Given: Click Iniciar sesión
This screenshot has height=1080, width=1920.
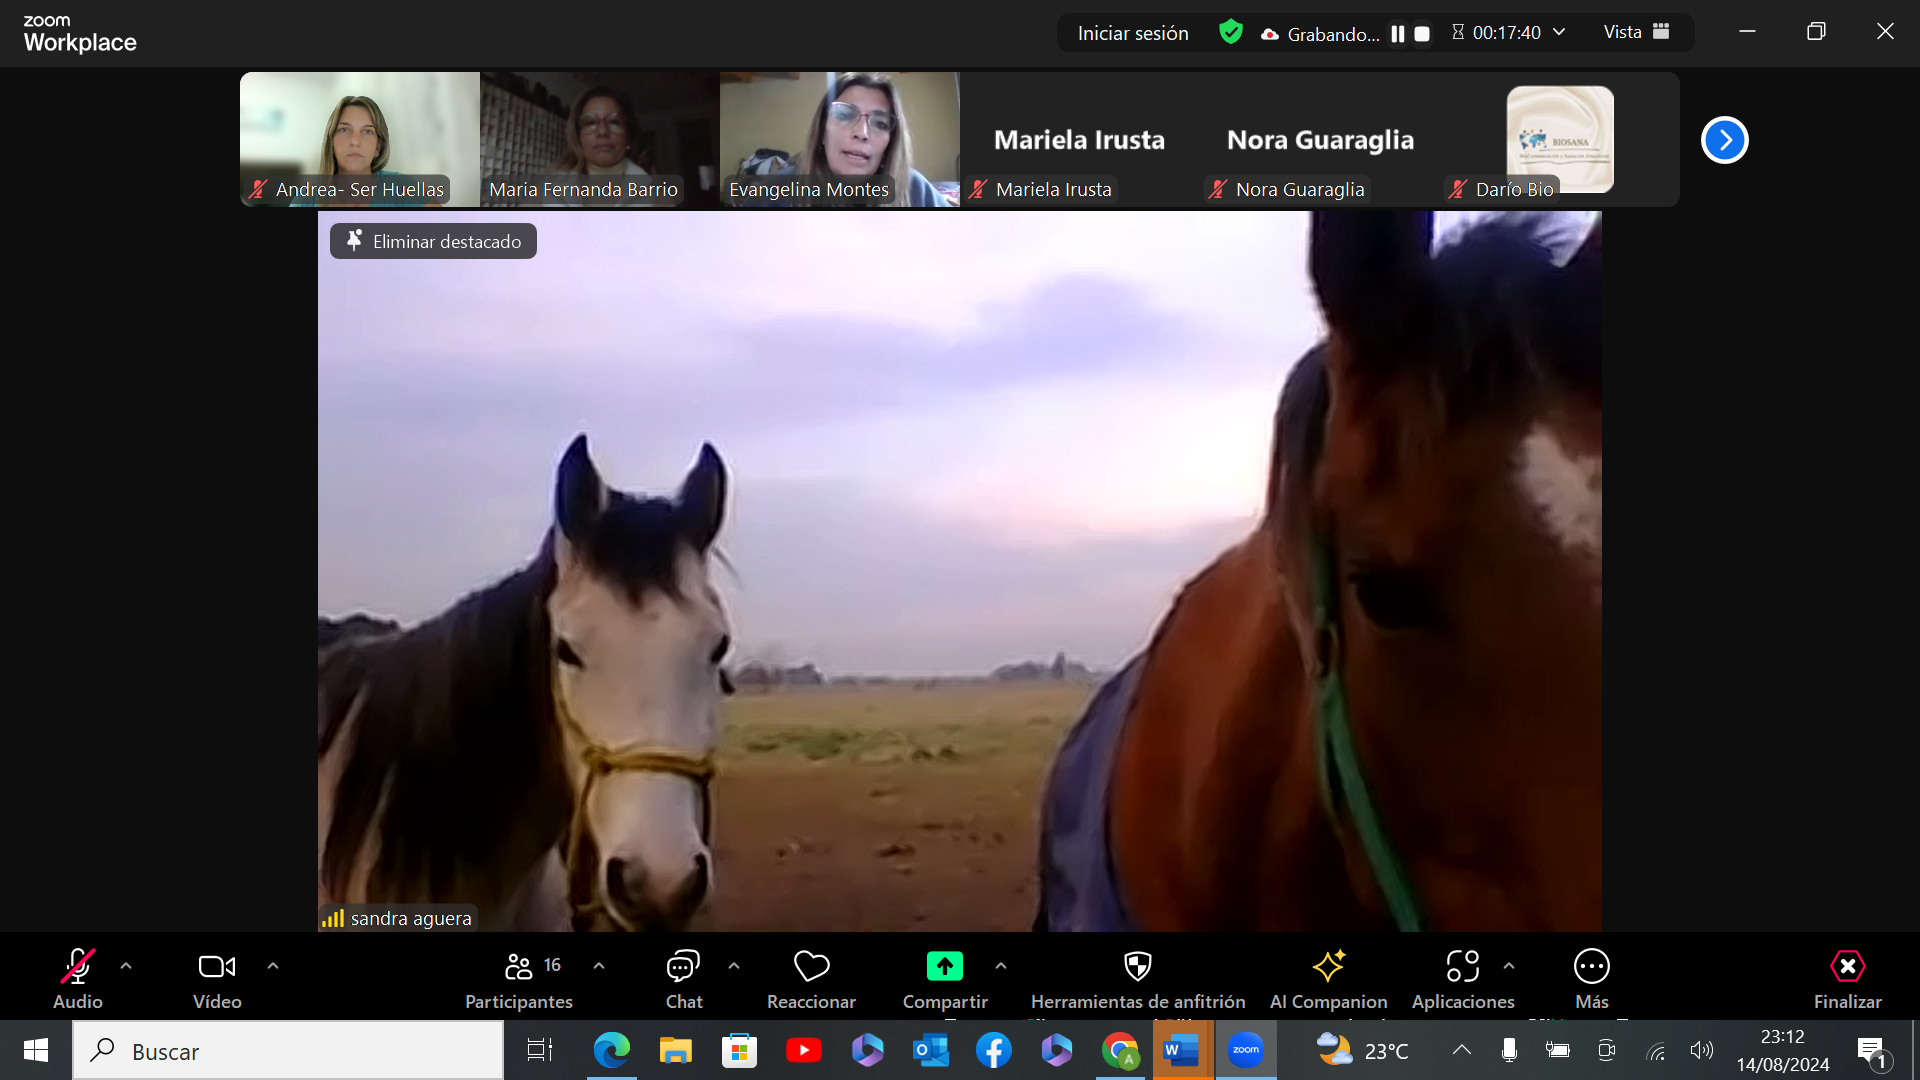Looking at the screenshot, I should [1133, 33].
